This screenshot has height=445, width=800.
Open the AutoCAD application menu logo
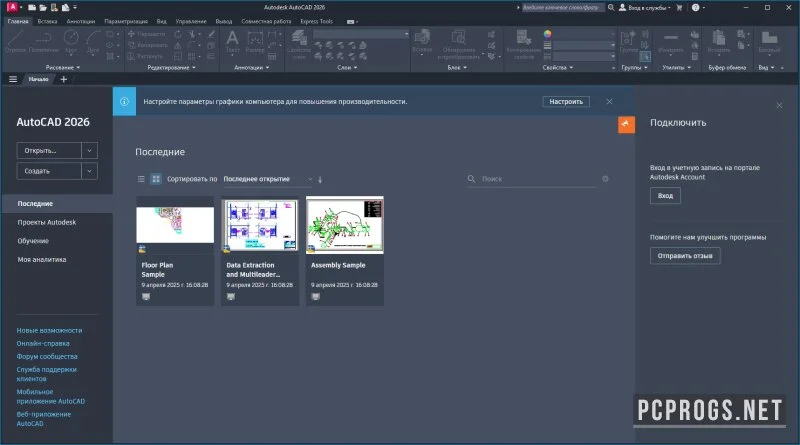pos(12,7)
